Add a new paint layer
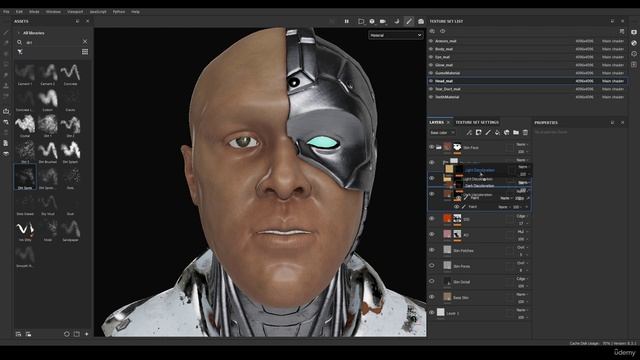Screen dimensions: 640x360 [x=488, y=133]
